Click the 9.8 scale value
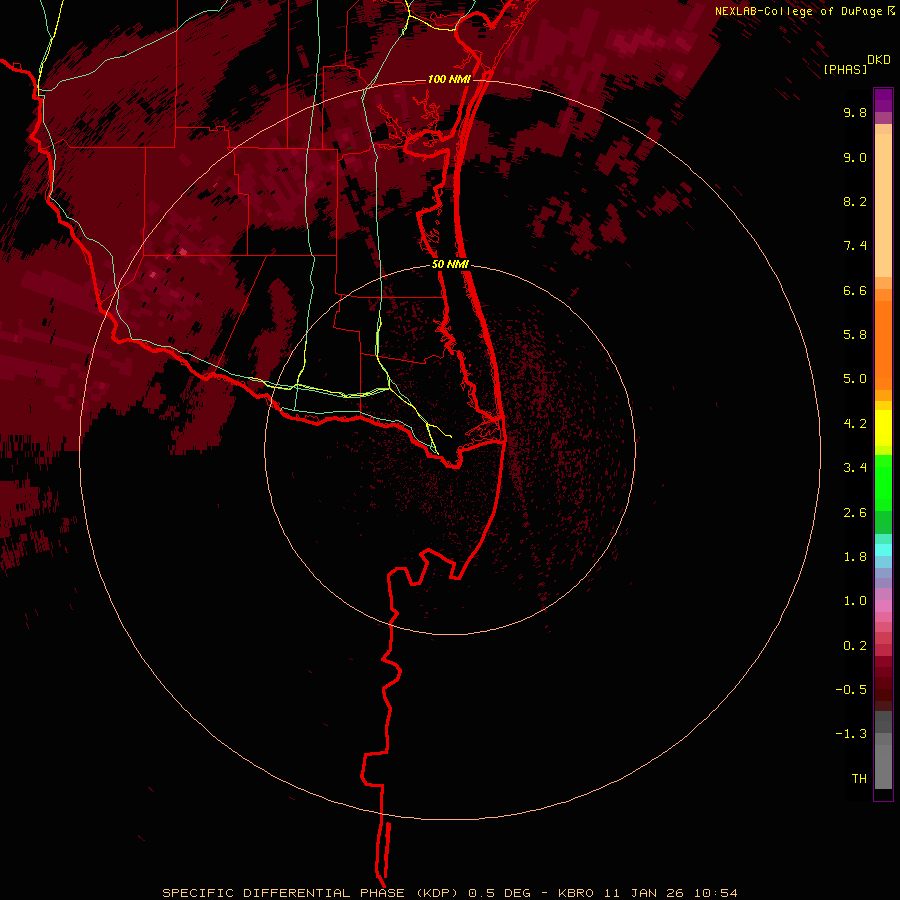900x900 pixels. click(855, 112)
